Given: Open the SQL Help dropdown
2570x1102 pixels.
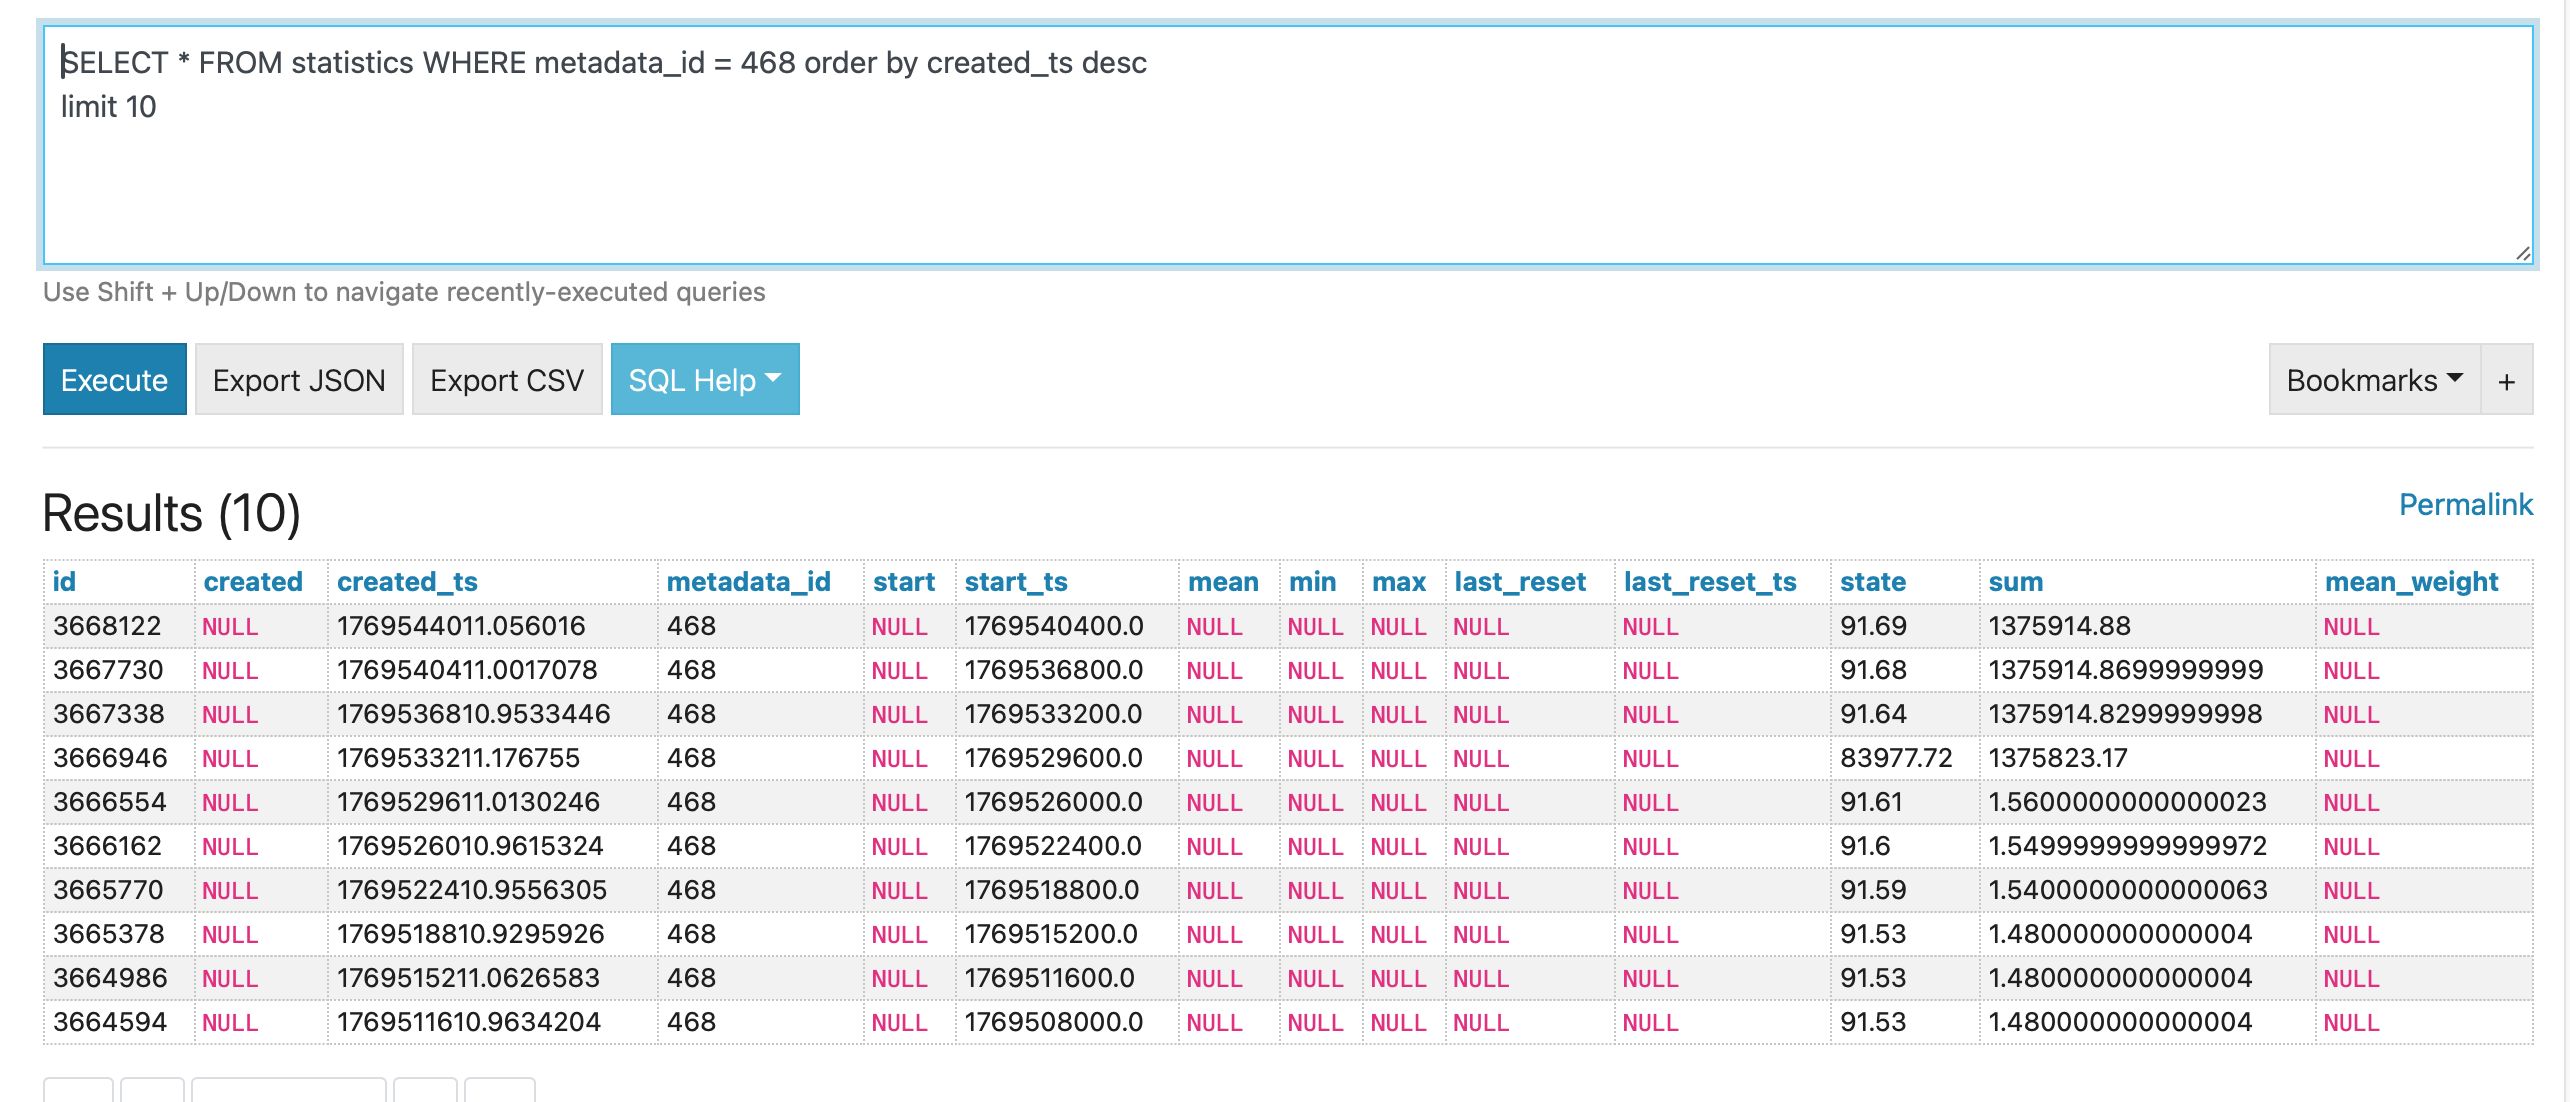Looking at the screenshot, I should click(704, 380).
